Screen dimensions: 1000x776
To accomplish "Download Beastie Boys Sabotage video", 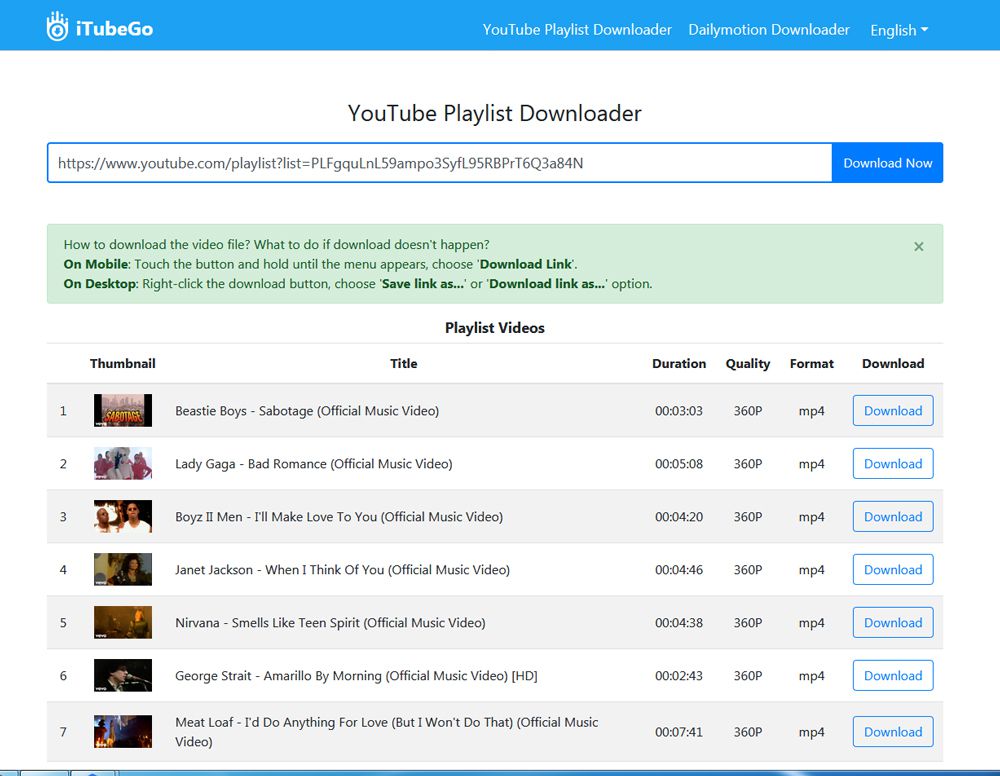I will [x=893, y=411].
